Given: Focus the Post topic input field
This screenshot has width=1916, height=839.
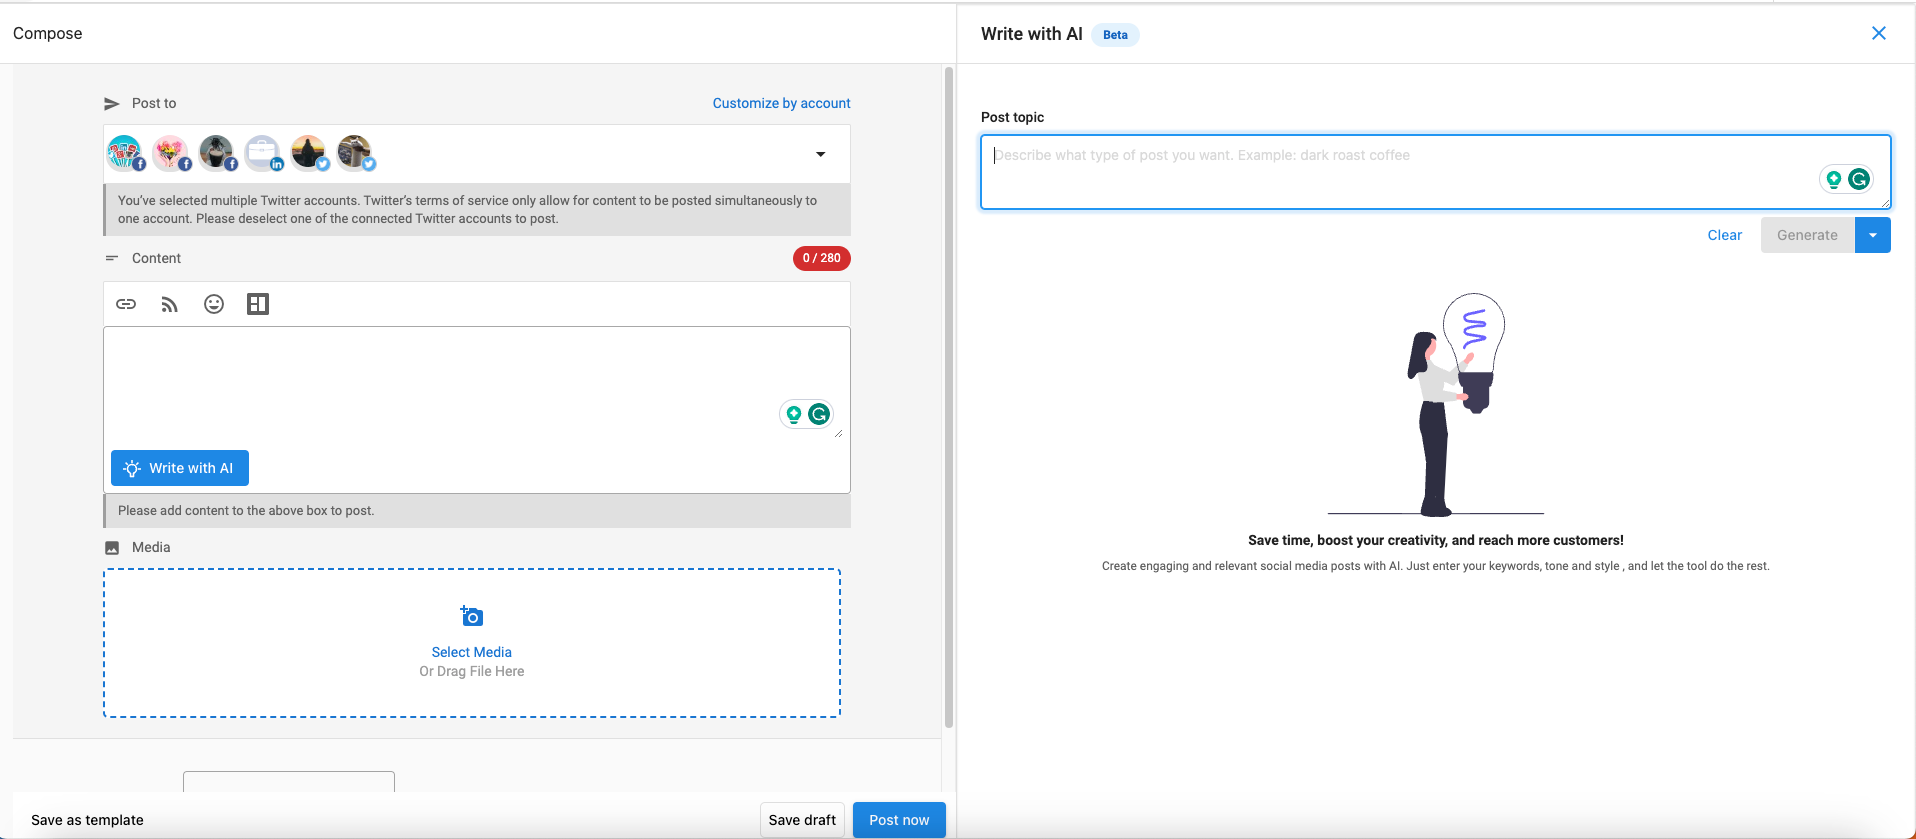Looking at the screenshot, I should [x=1435, y=172].
